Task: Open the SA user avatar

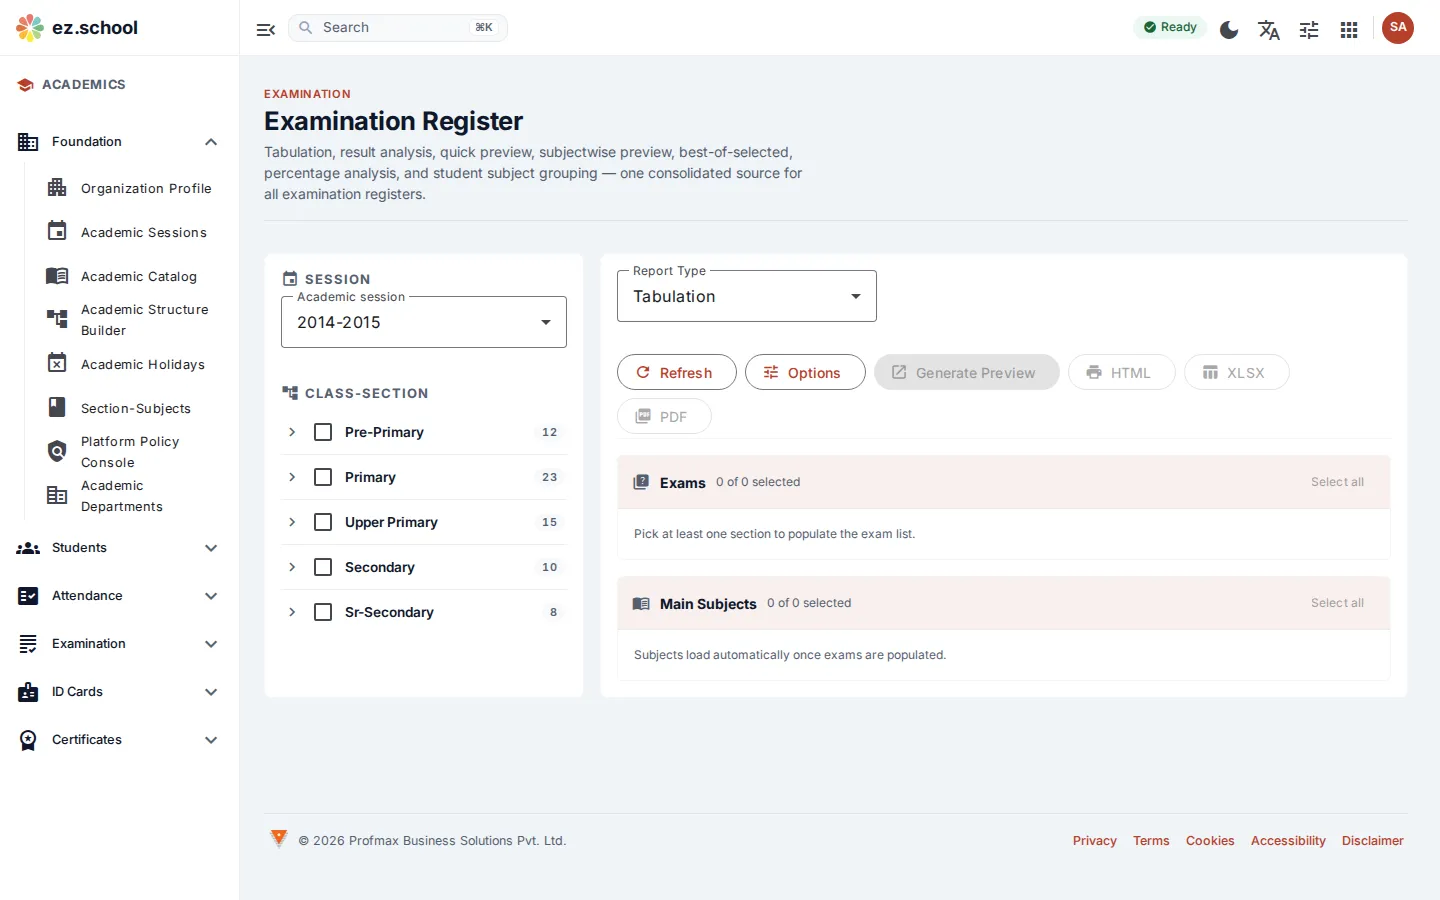Action: pyautogui.click(x=1398, y=28)
